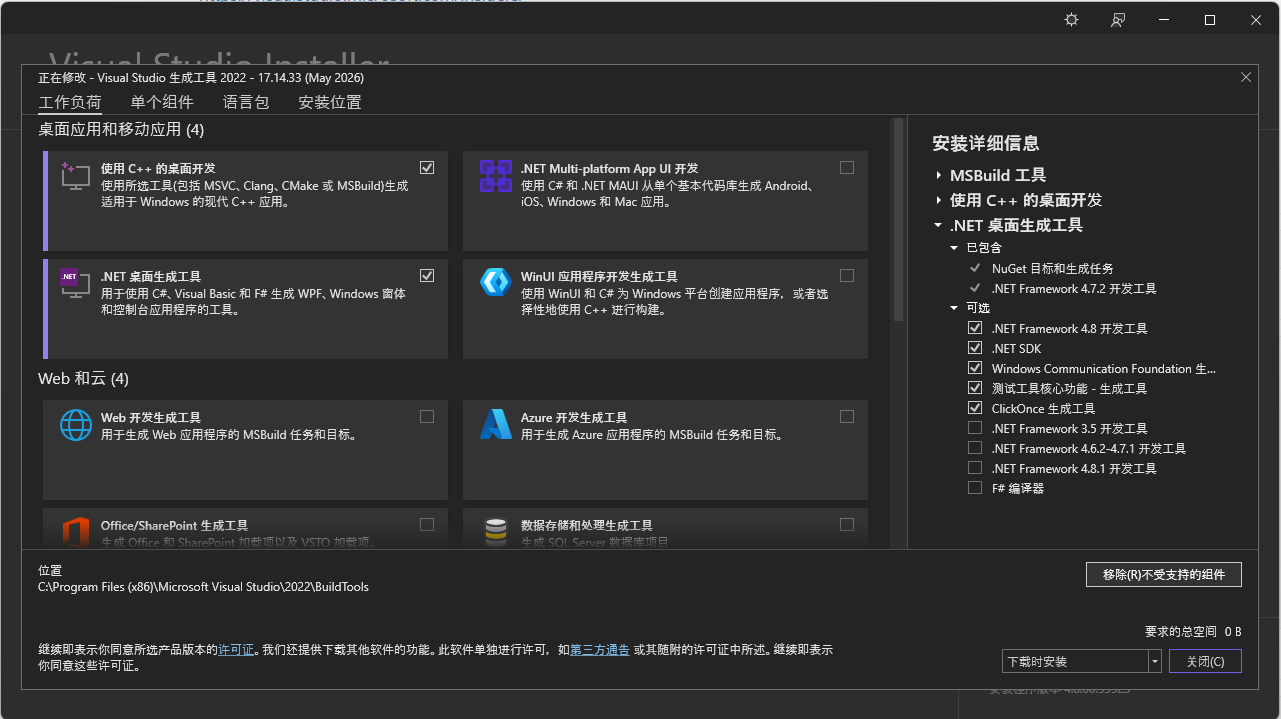Uncheck .NET SDK optional component

(x=975, y=348)
